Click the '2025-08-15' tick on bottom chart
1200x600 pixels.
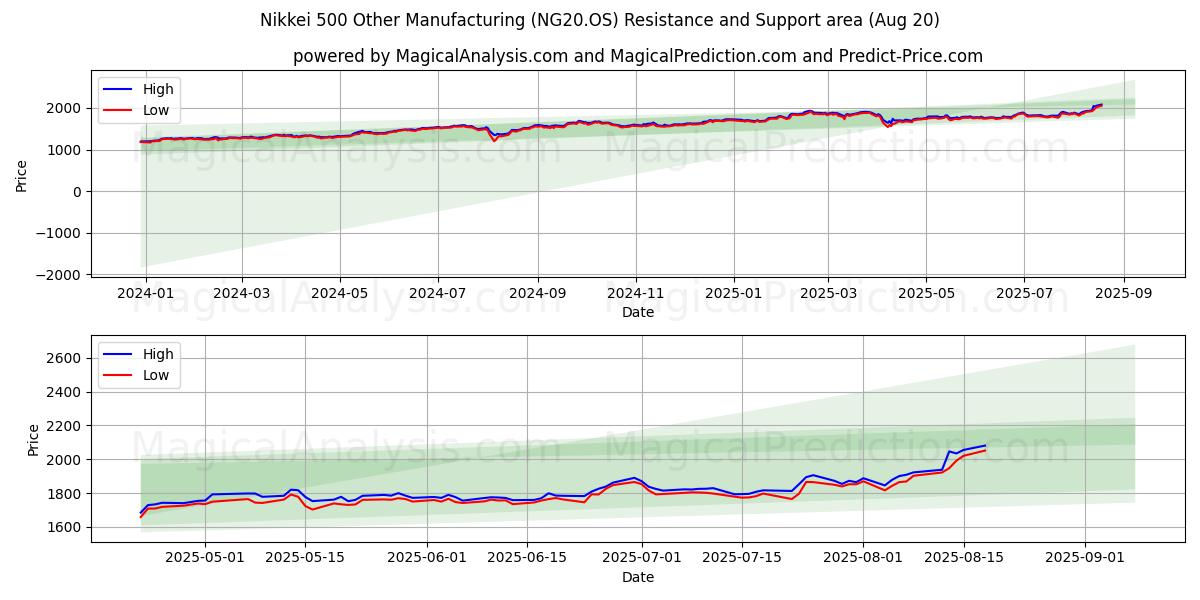tap(964, 560)
